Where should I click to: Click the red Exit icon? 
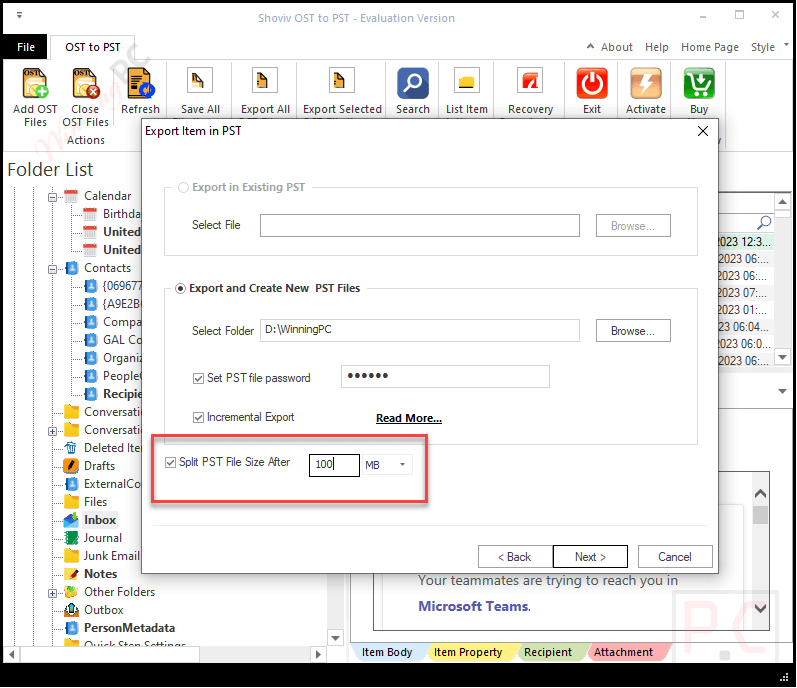[592, 84]
